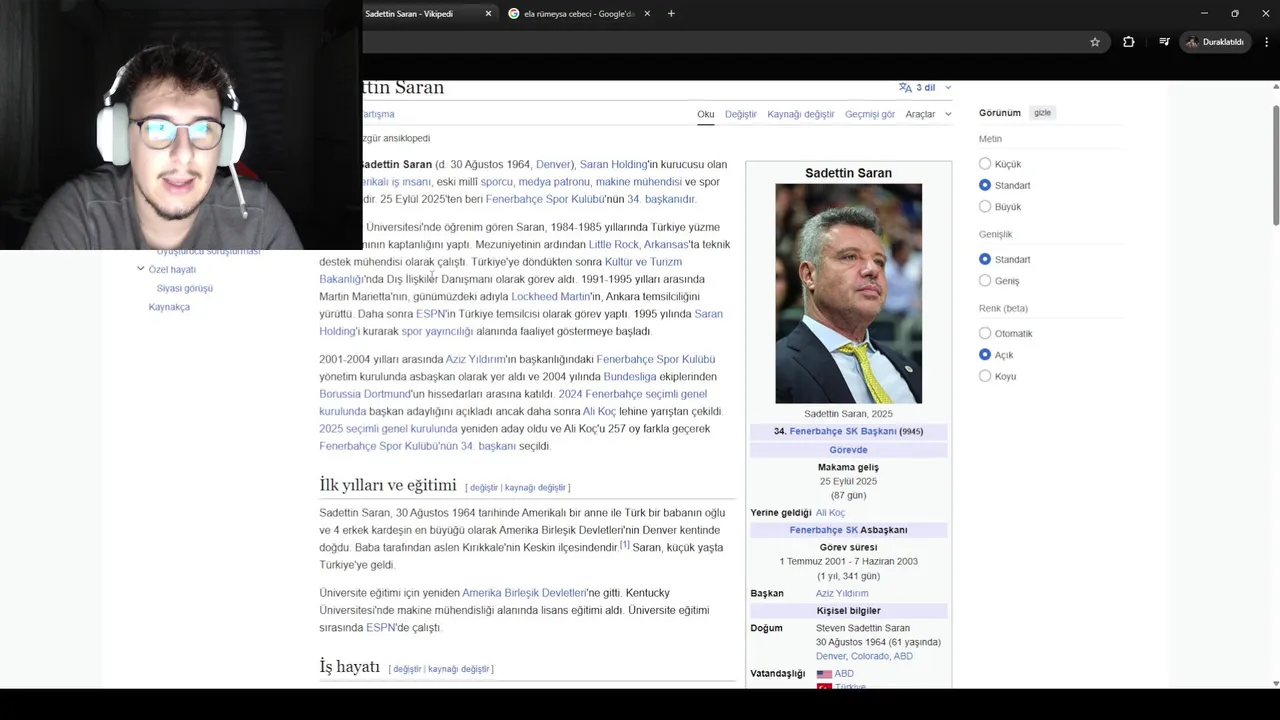This screenshot has height=720, width=1280.
Task: Open the Ali Koç link in infobox
Action: (830, 513)
